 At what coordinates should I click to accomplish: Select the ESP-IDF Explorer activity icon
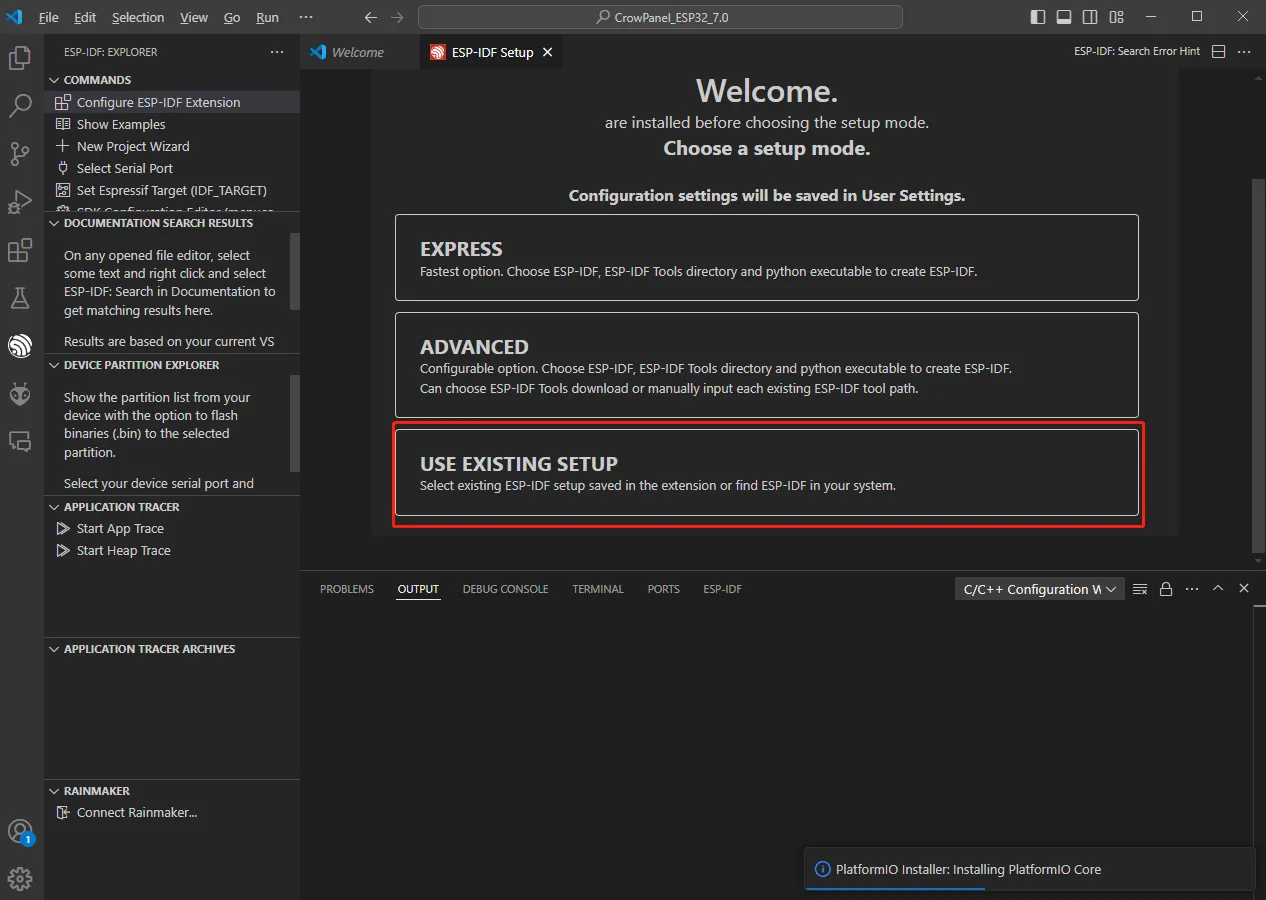point(20,346)
